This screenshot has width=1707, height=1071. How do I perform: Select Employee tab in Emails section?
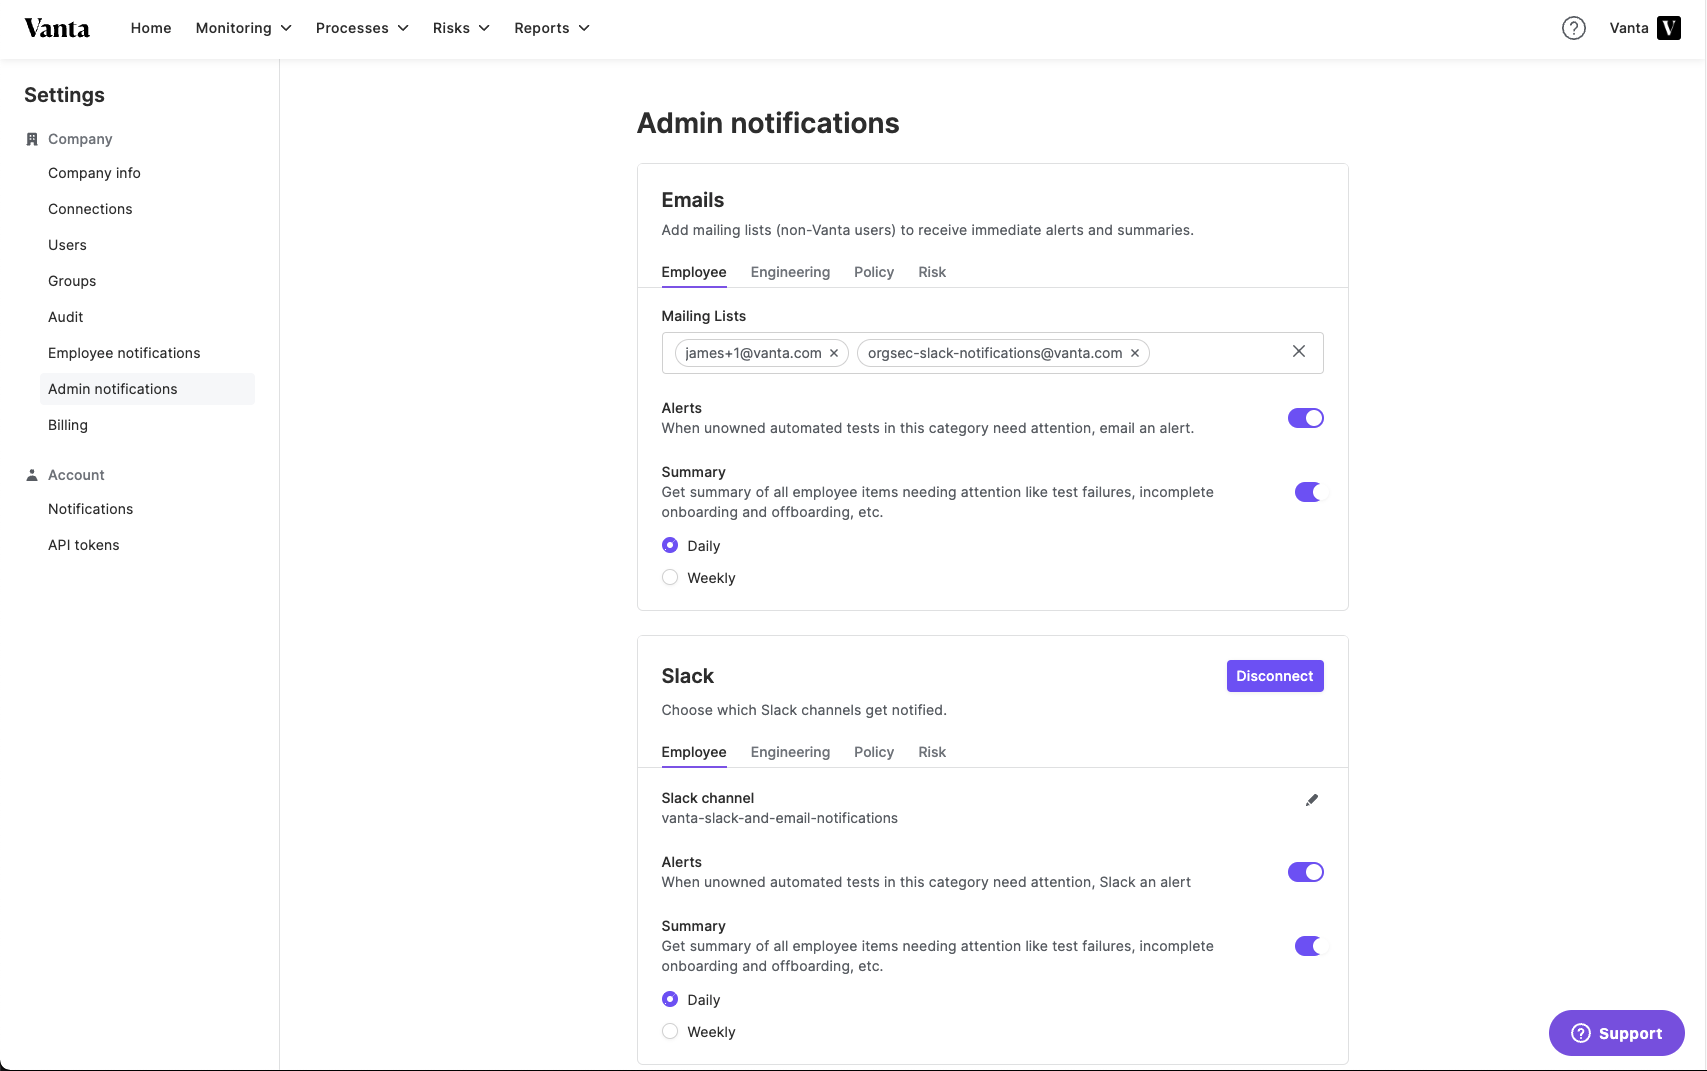(x=694, y=272)
